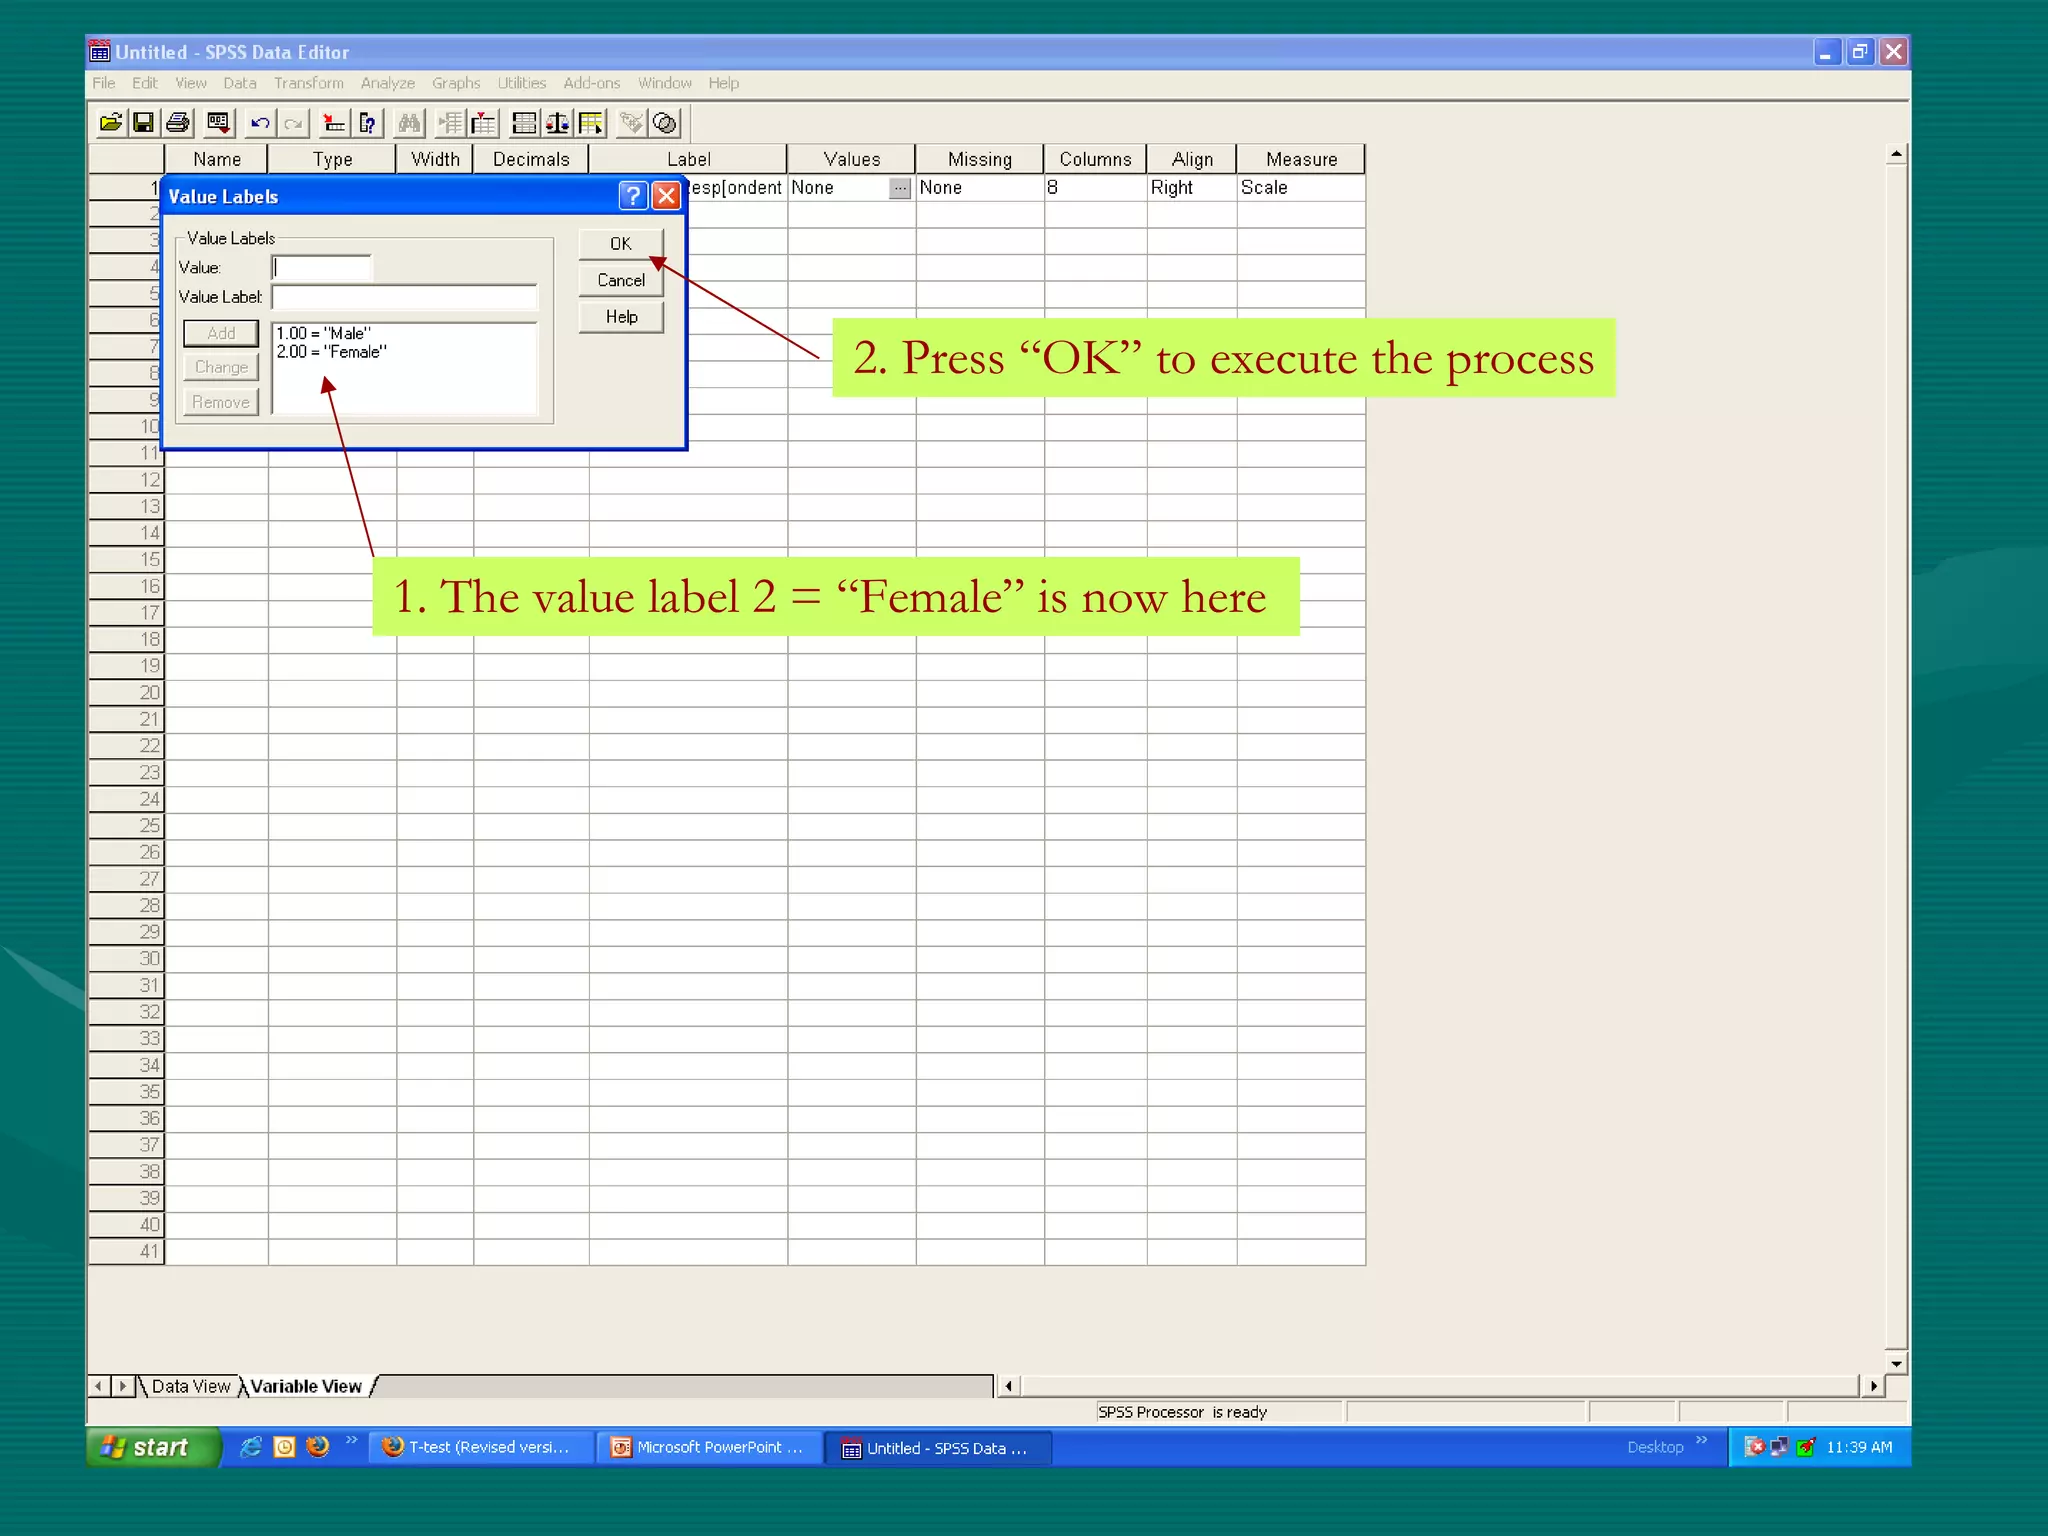The image size is (2048, 1536).
Task: Click the Undo arrow icon
Action: [x=260, y=123]
